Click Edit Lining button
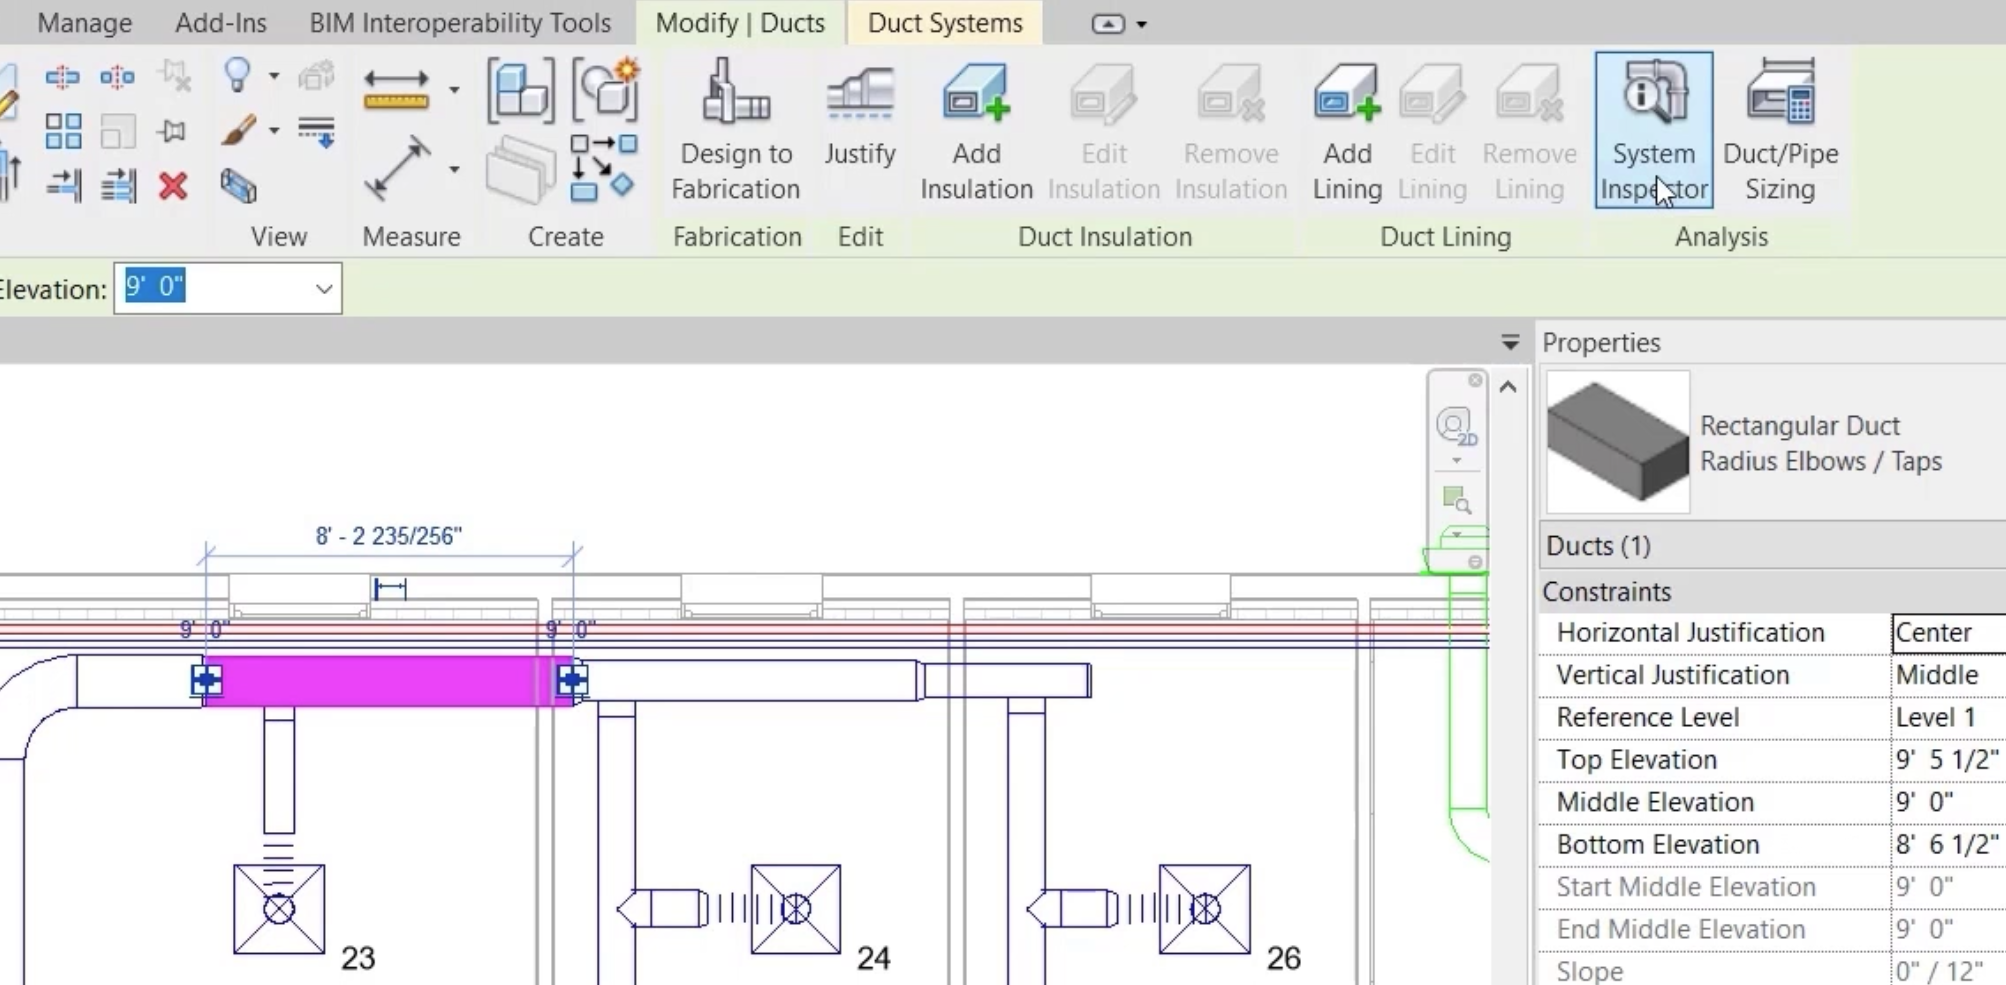This screenshot has width=2006, height=985. [1432, 130]
